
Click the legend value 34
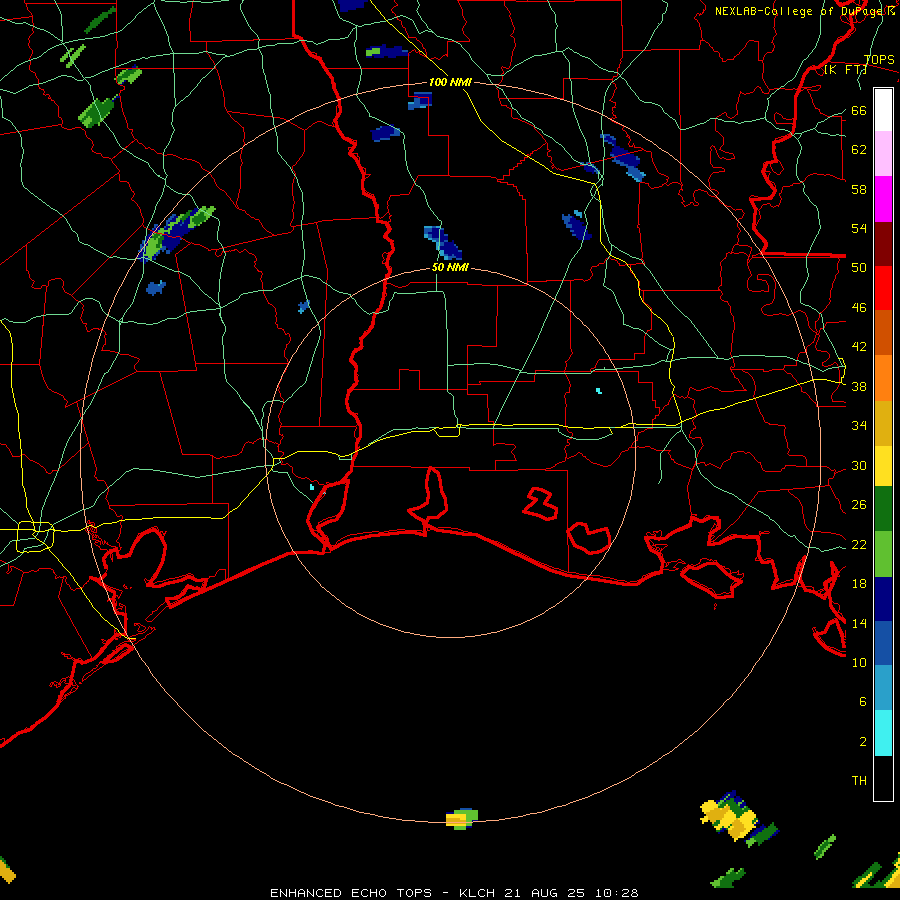point(859,425)
